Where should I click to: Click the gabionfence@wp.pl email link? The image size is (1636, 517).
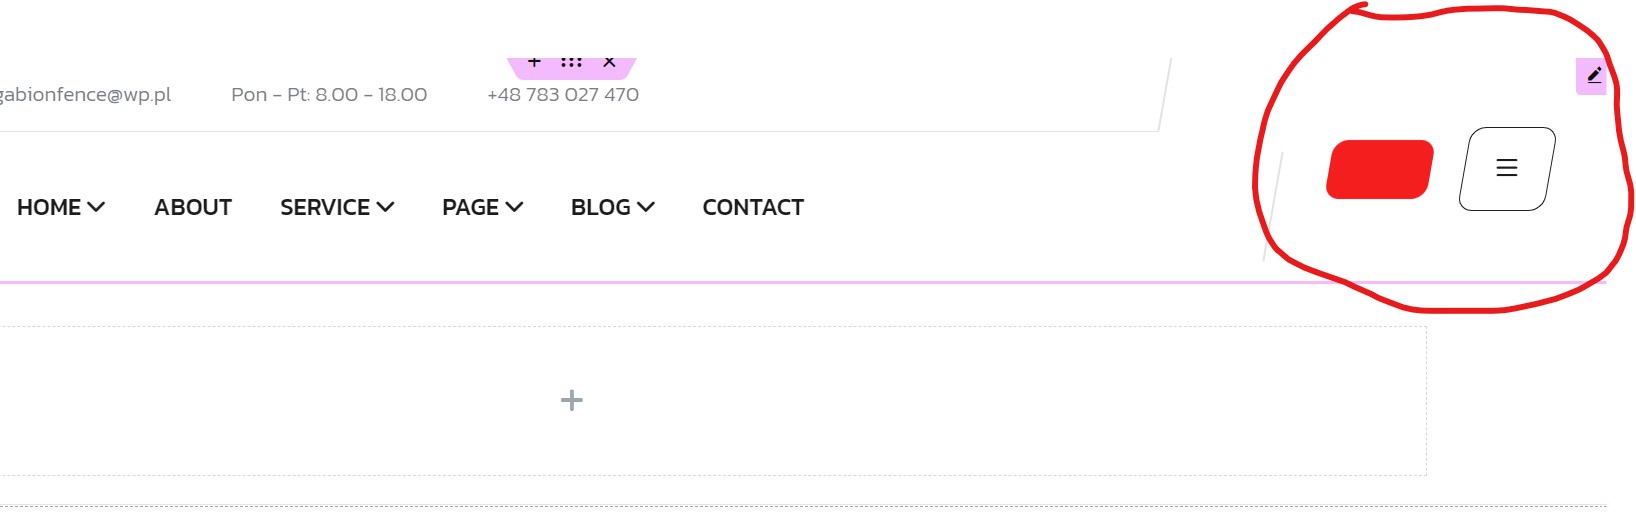click(85, 95)
